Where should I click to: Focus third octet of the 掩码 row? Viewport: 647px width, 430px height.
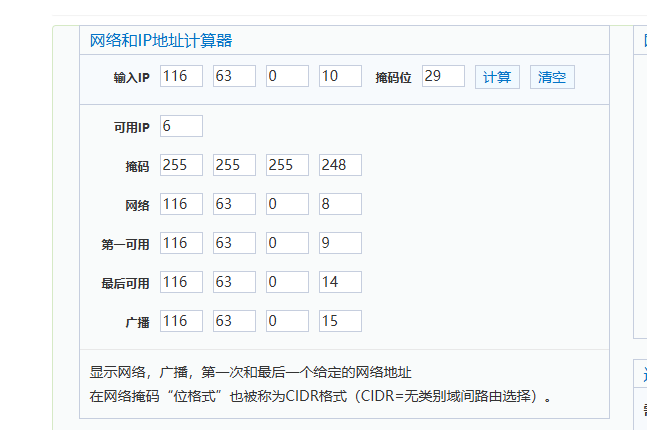[287, 165]
